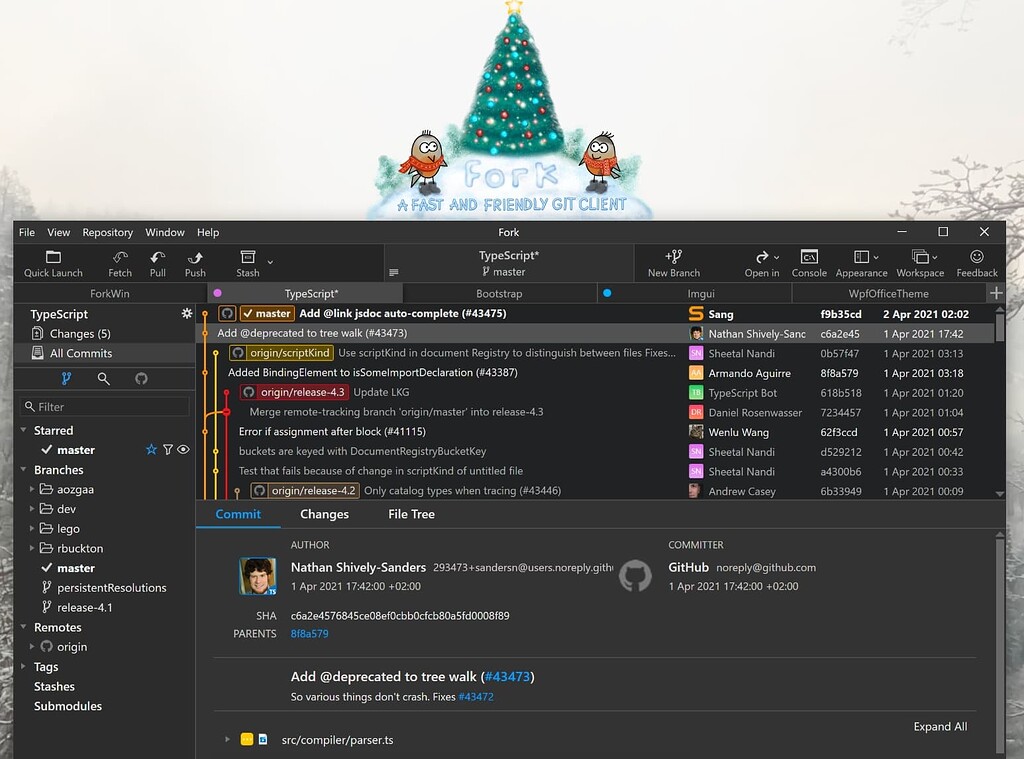Push commits with the Push icon
This screenshot has height=759, width=1024.
pos(195,263)
